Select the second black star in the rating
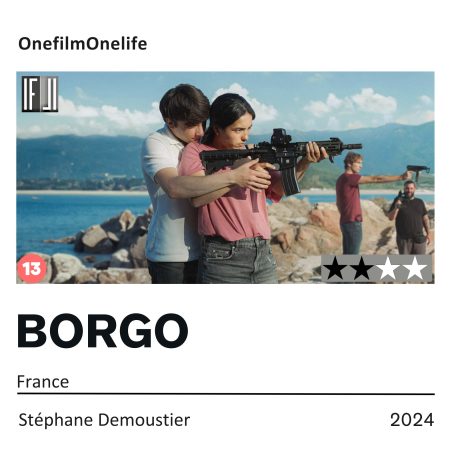The image size is (450, 450). pos(361,268)
